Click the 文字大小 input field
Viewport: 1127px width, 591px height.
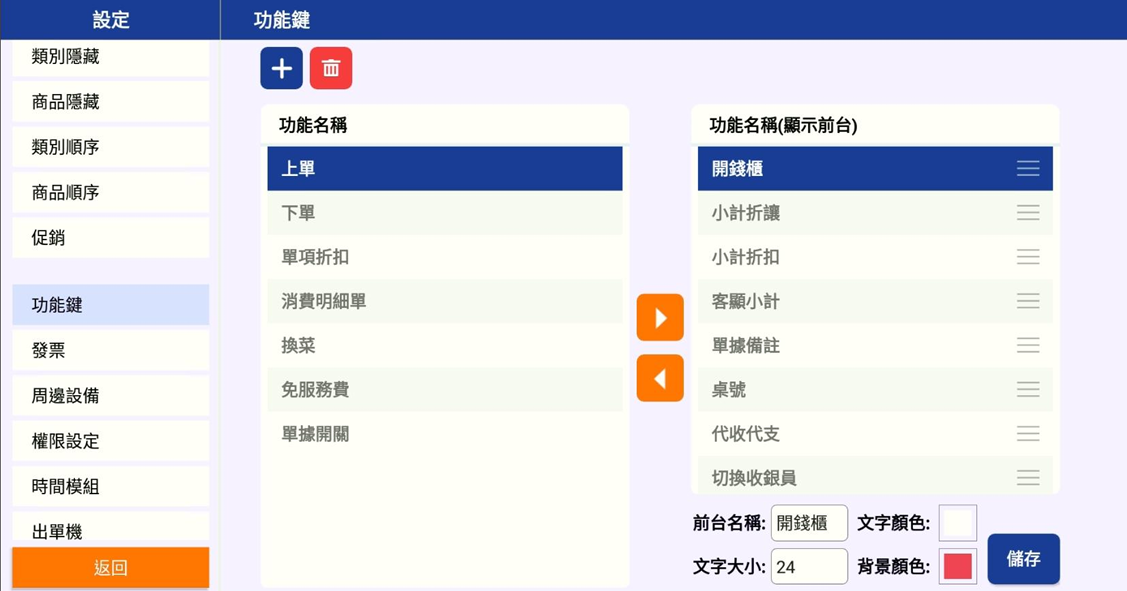pyautogui.click(x=809, y=567)
